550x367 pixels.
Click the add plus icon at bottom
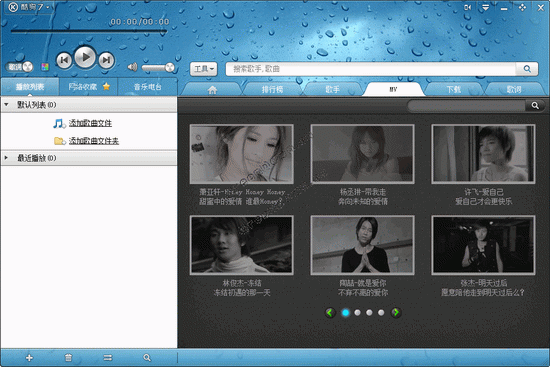[x=29, y=358]
